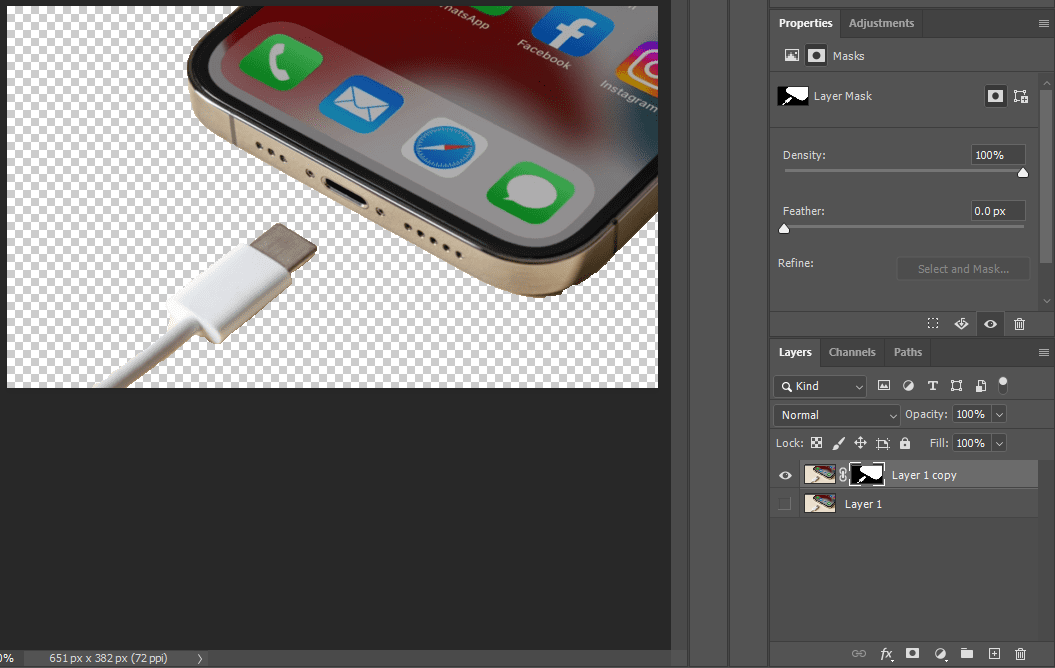Select Layer 1 by name
The height and width of the screenshot is (668, 1055).
(x=863, y=504)
